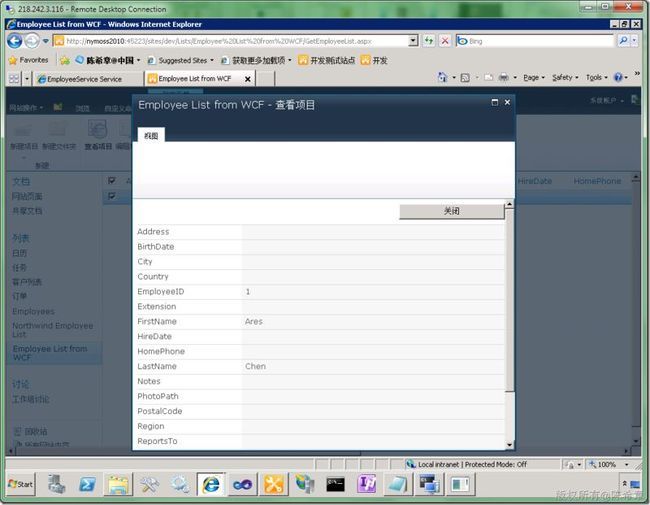Screen dimensions: 650x505
Task: Click the dialog vertical scrollbar thumb
Action: [509, 299]
